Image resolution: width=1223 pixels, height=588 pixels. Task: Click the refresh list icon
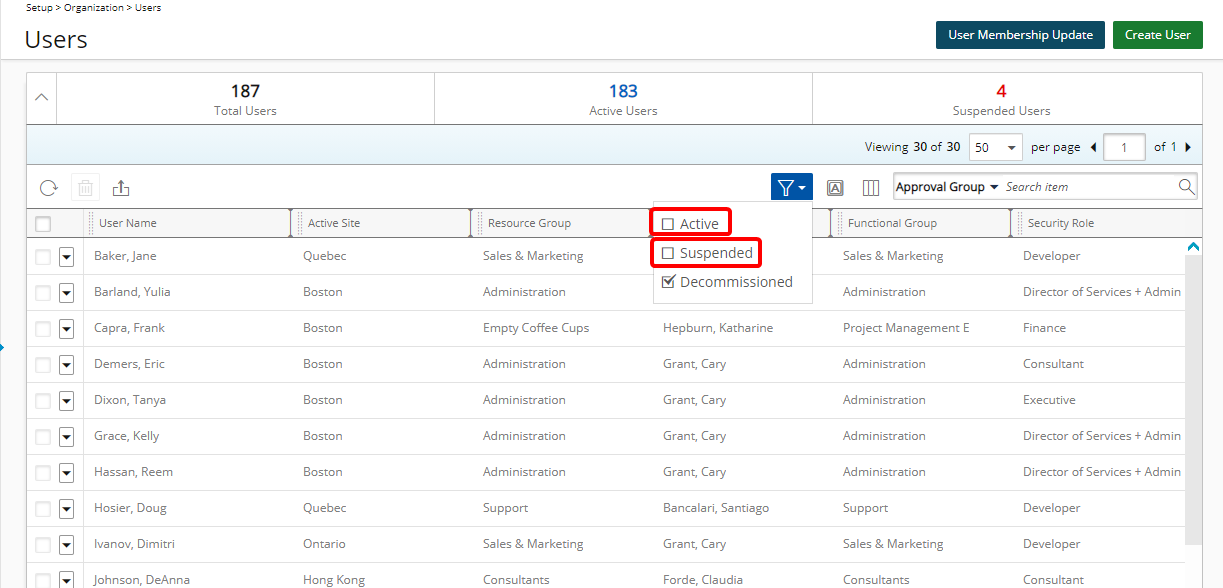[x=48, y=187]
